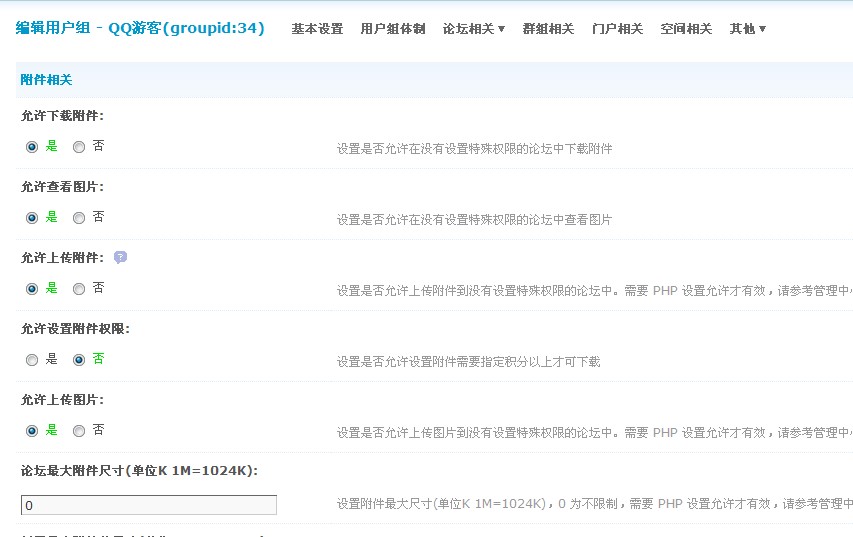
Task: Click the 论坛最大附件尺寸 input field
Action: (x=149, y=505)
